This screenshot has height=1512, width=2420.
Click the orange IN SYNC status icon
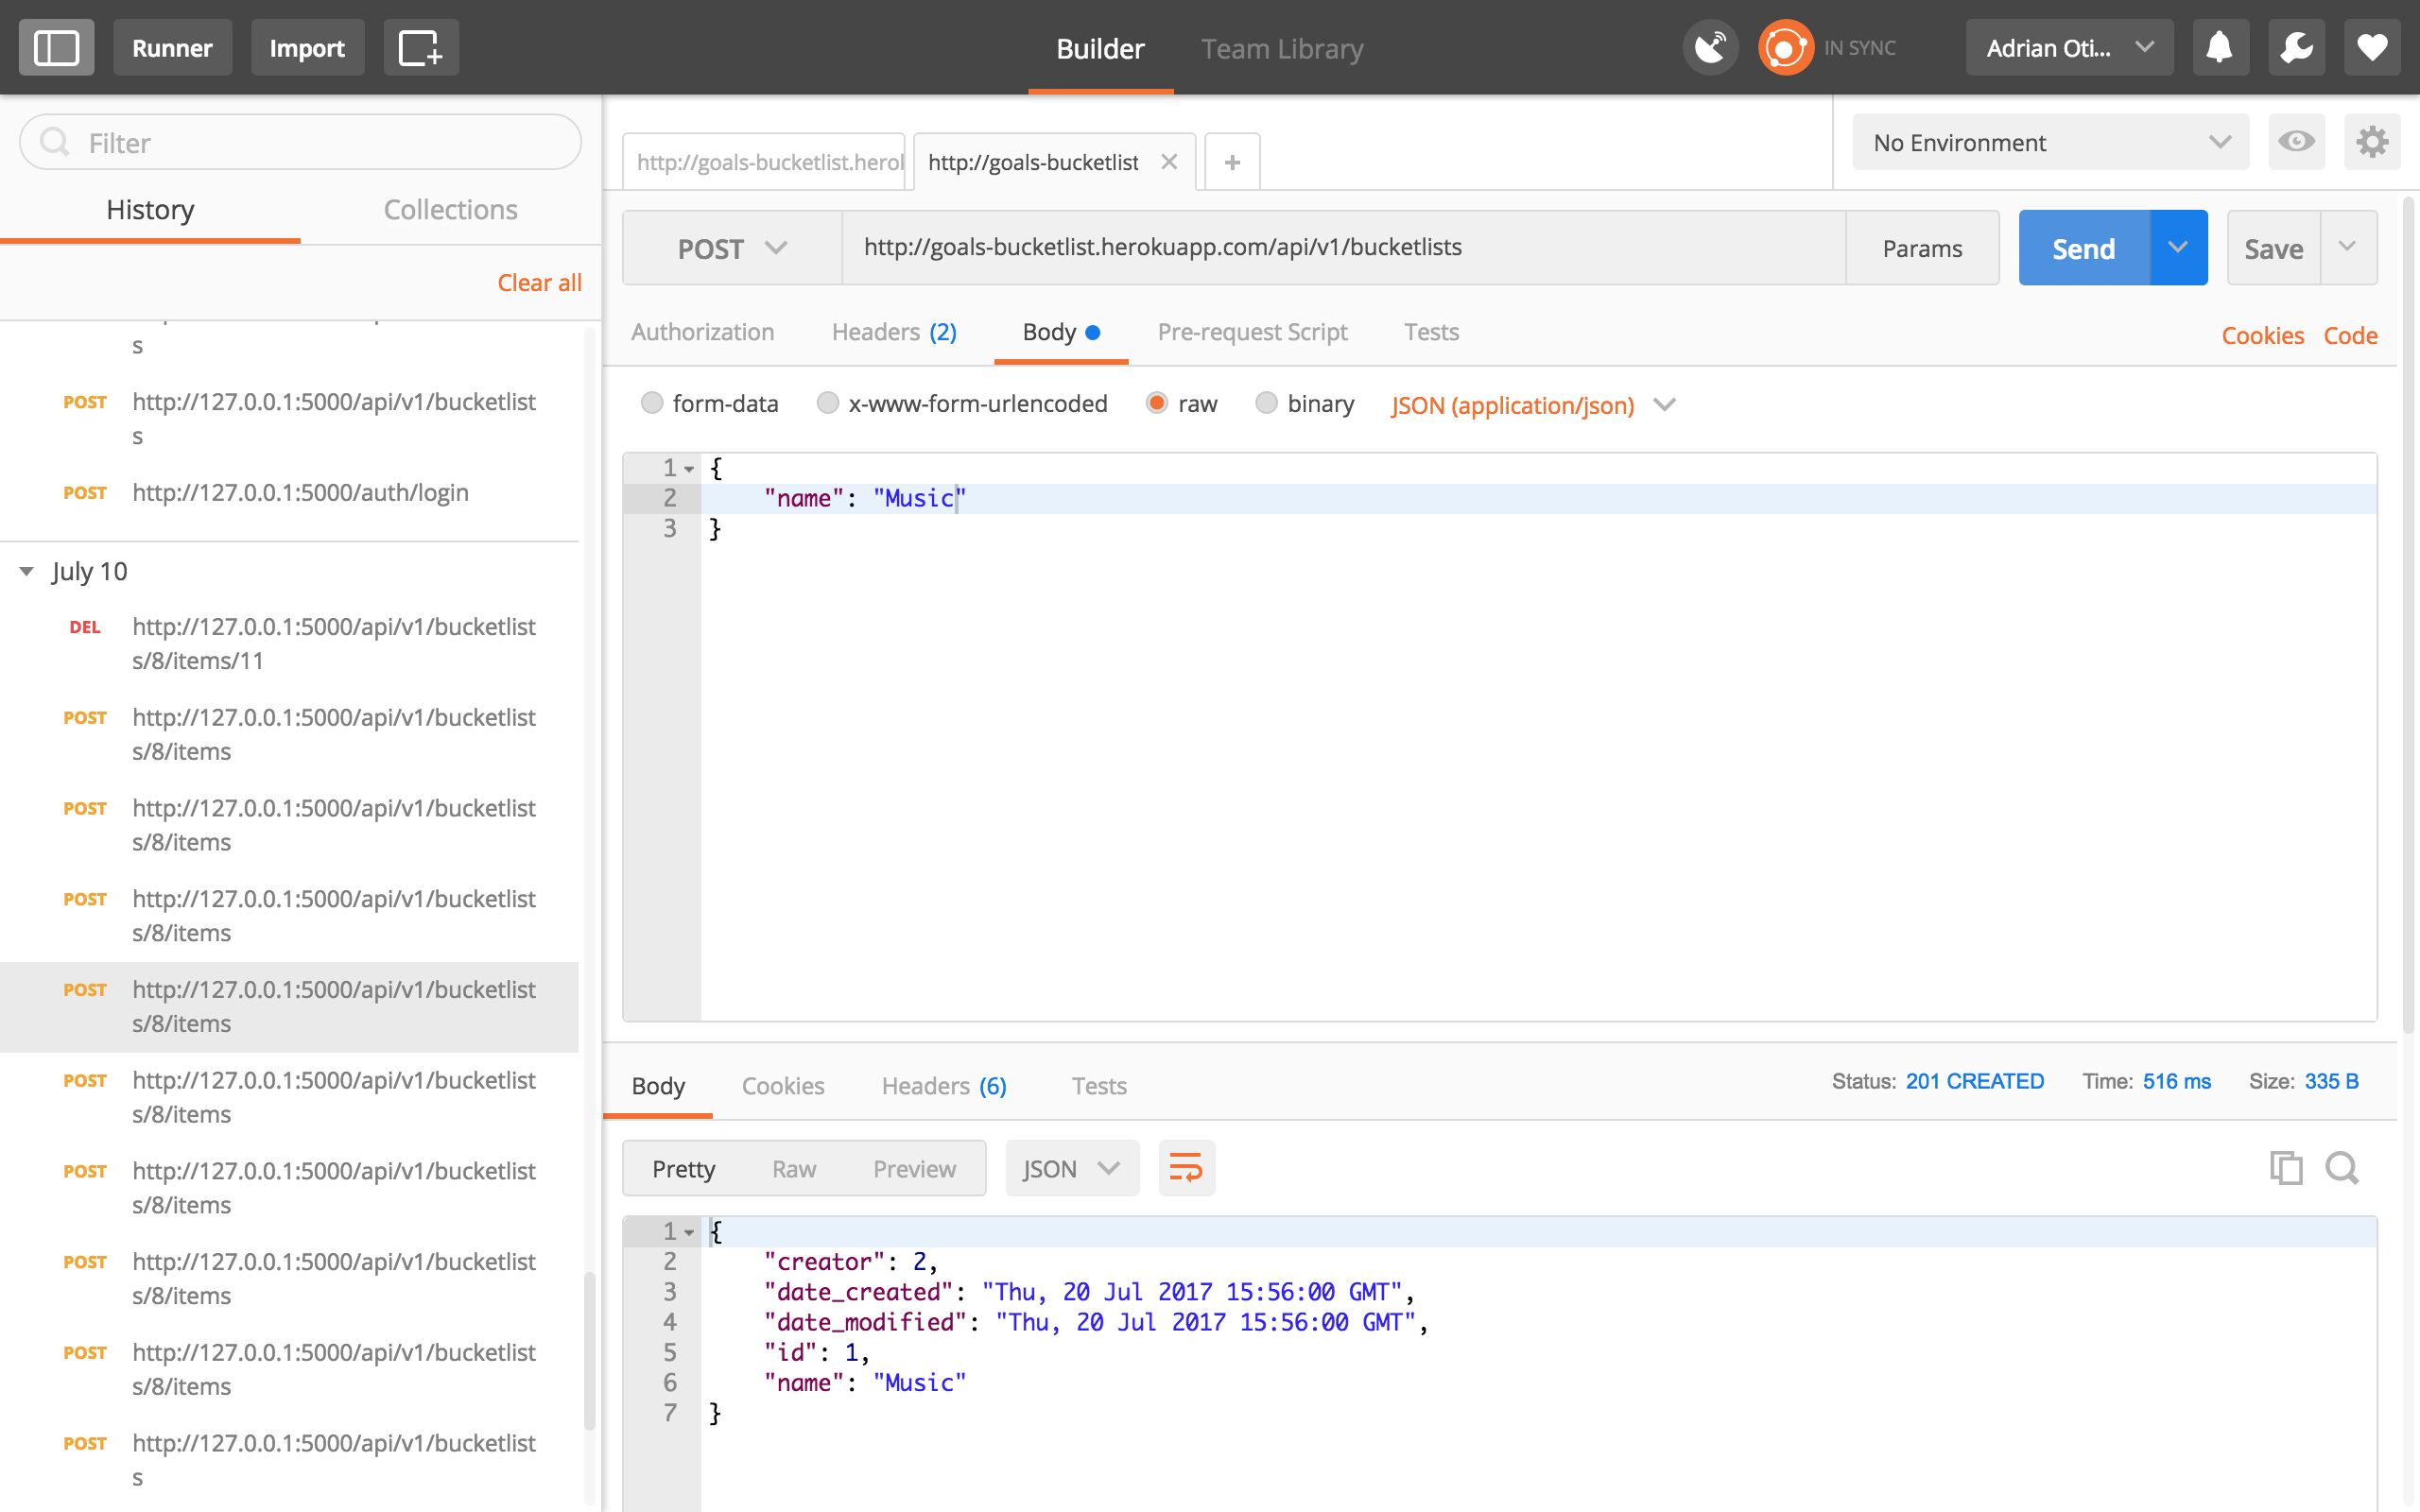coord(1786,46)
